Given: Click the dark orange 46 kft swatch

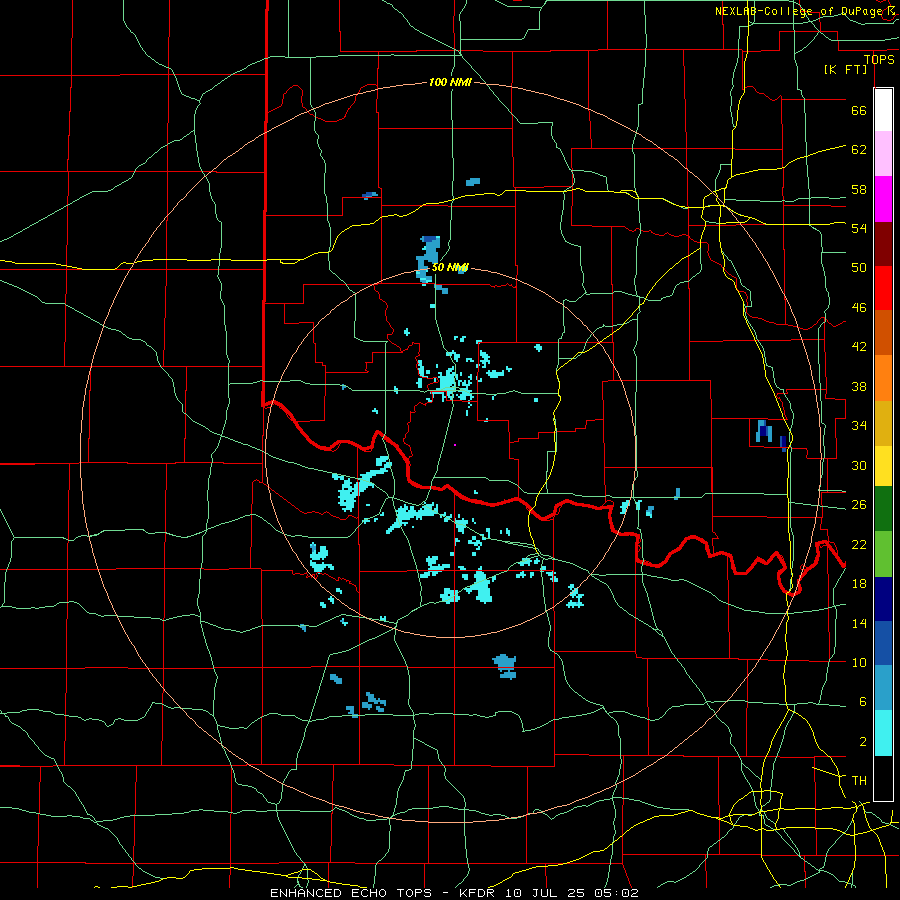Looking at the screenshot, I should [x=883, y=333].
